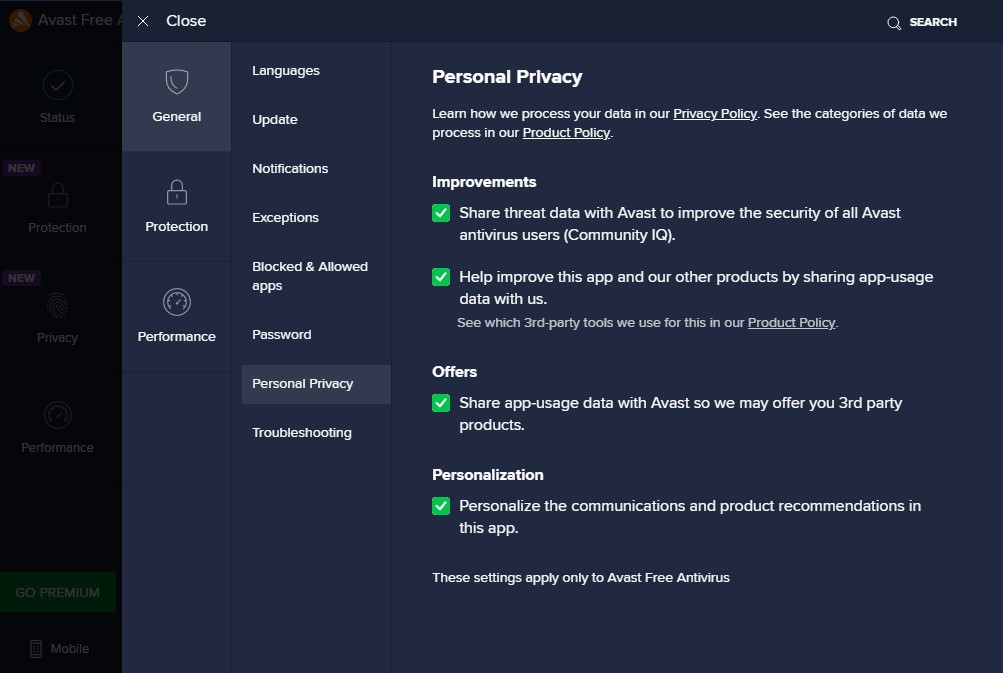This screenshot has height=673, width=1003.
Task: Uncheck 3rd party product offers checkbox
Action: tap(441, 403)
